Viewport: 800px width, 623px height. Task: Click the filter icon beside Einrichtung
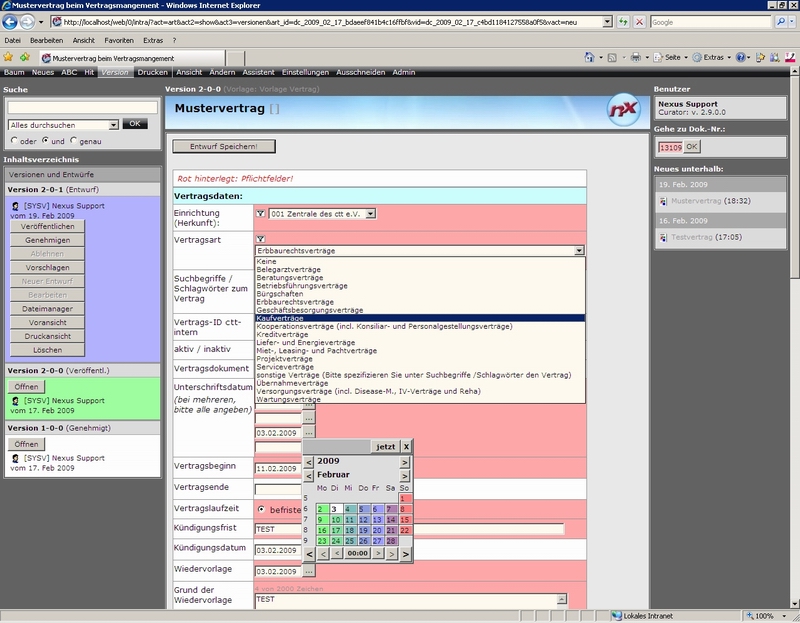[260, 214]
